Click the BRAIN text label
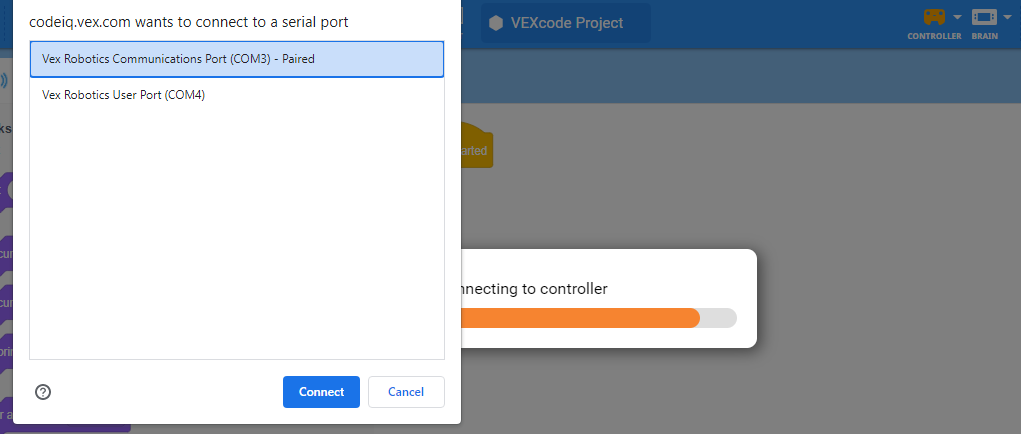 [x=985, y=36]
